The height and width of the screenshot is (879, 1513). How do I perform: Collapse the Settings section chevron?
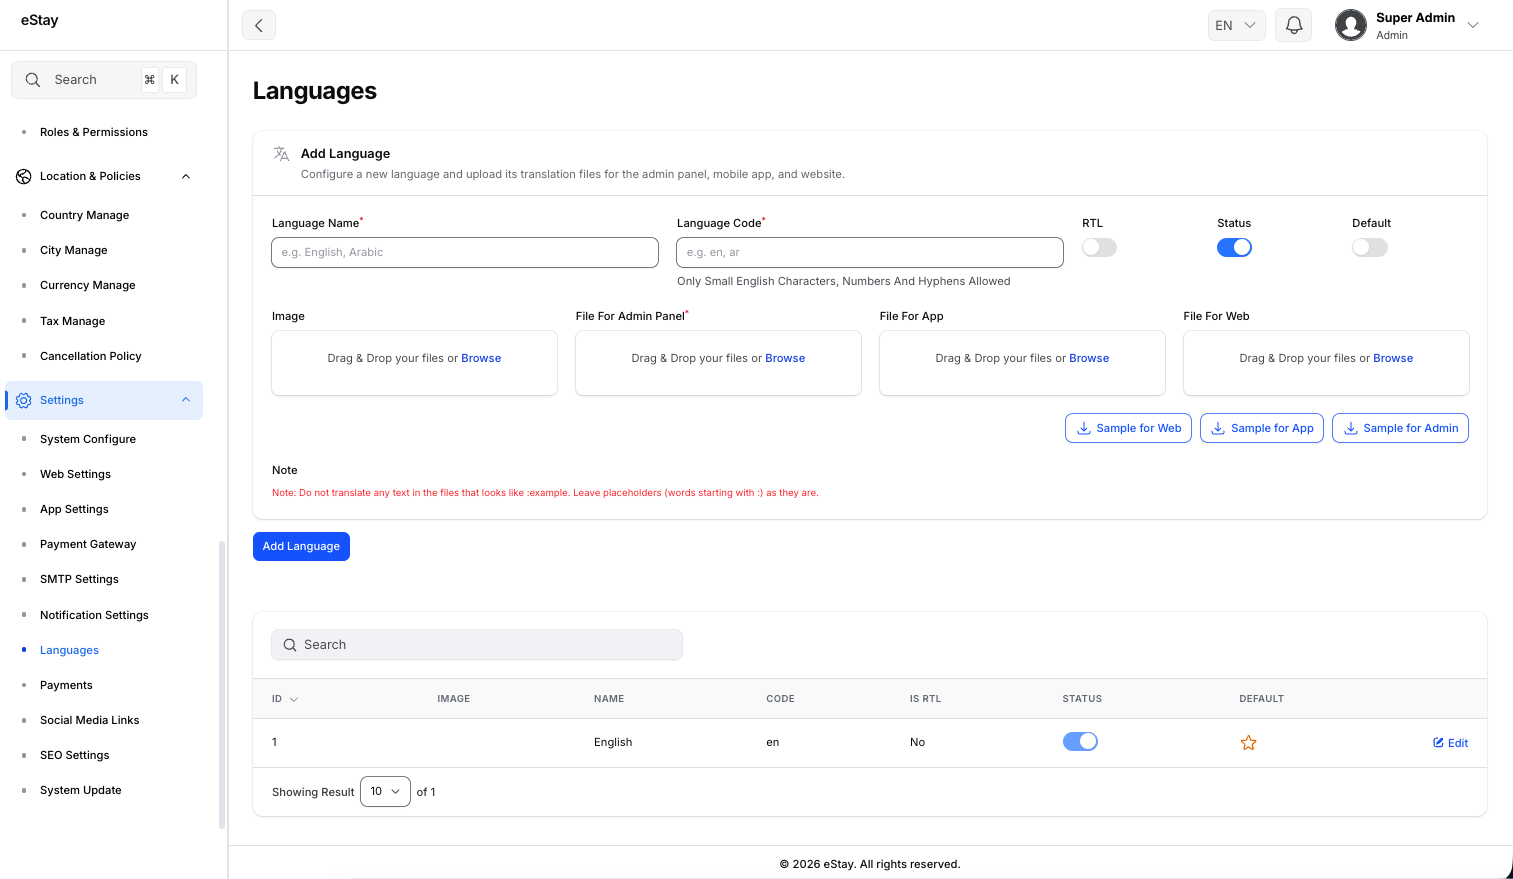coord(186,400)
